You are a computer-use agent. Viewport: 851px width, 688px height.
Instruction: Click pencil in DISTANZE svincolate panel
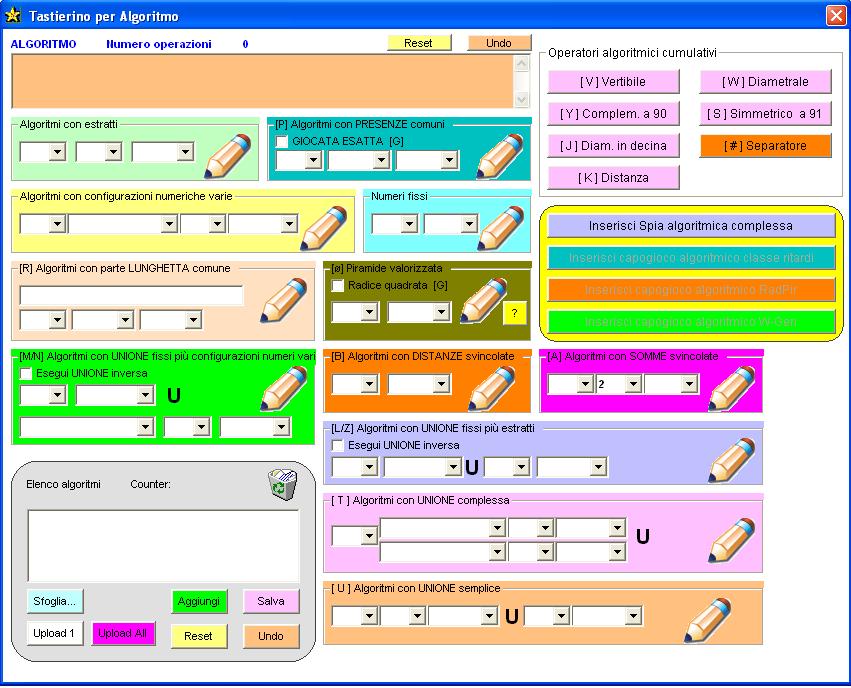[x=491, y=387]
